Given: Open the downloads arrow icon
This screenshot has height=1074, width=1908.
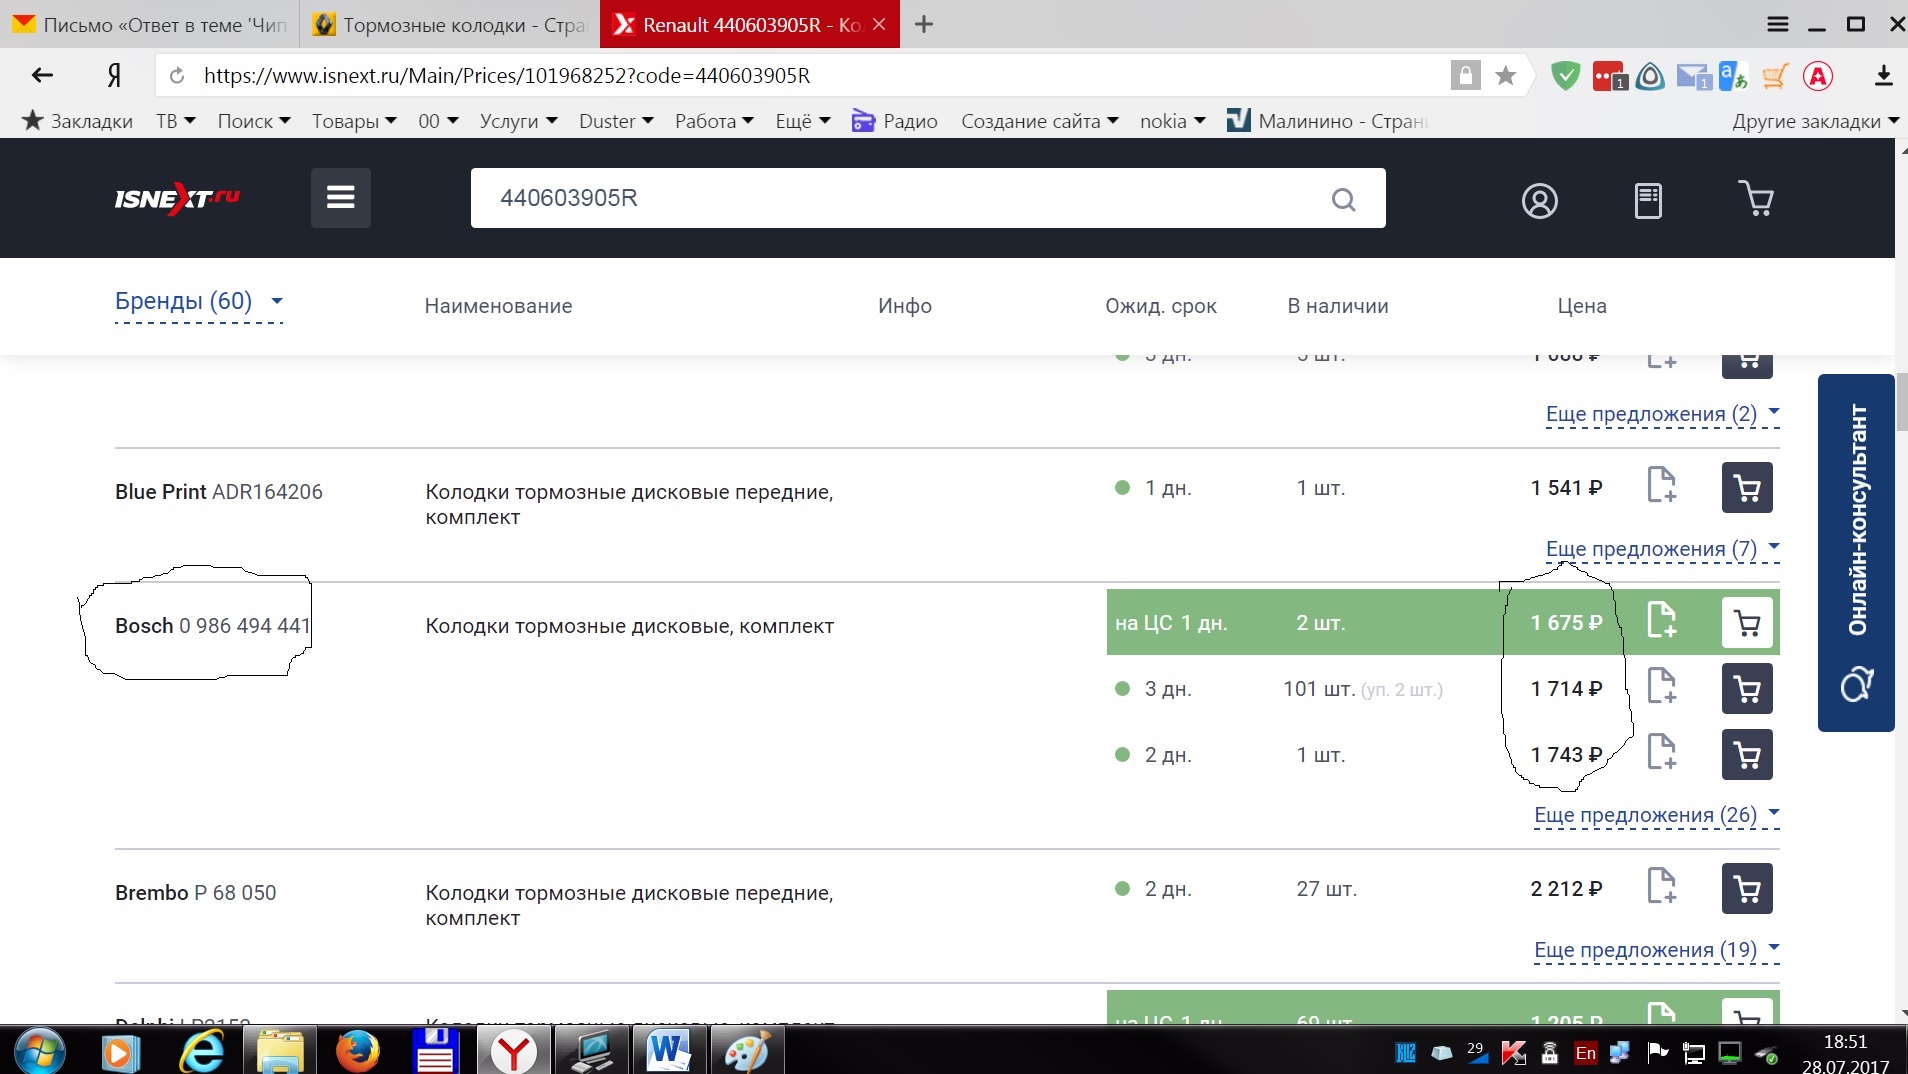Looking at the screenshot, I should pyautogui.click(x=1883, y=75).
